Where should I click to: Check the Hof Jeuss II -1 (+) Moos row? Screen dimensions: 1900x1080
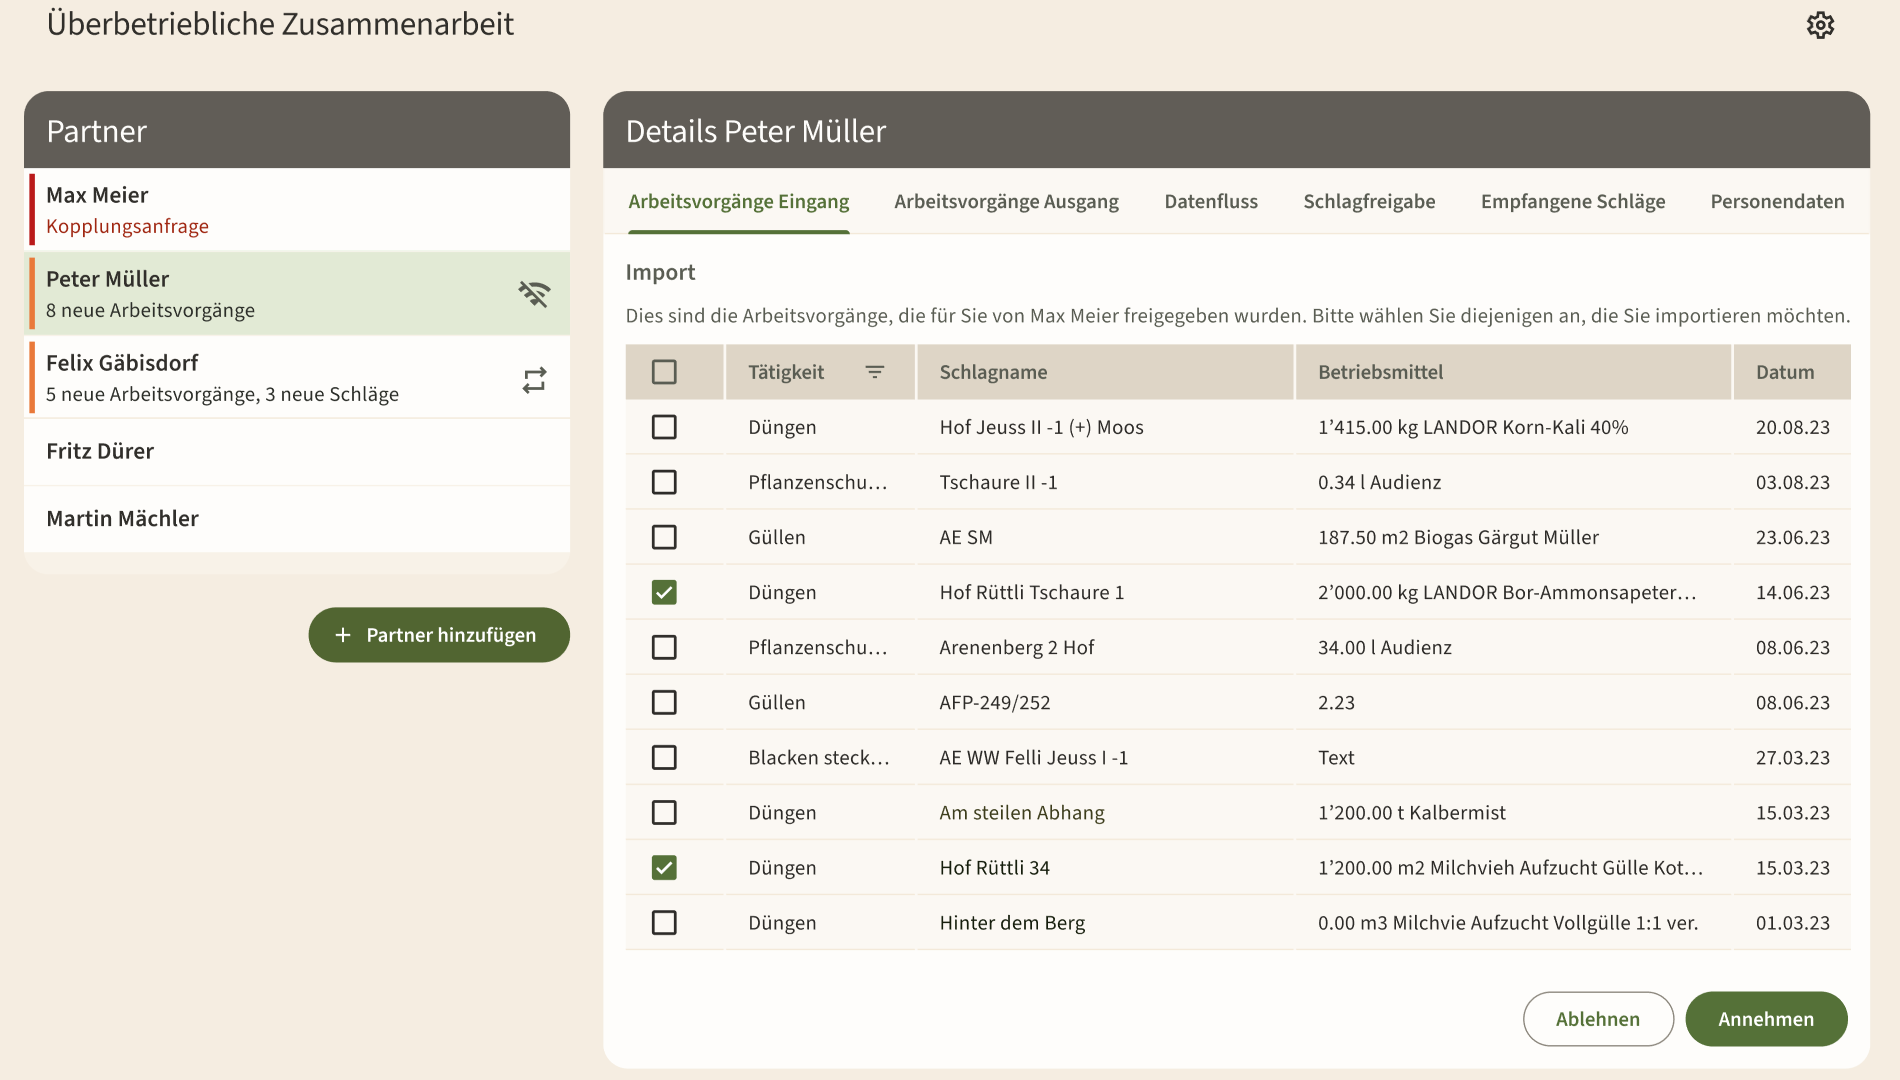click(x=664, y=427)
